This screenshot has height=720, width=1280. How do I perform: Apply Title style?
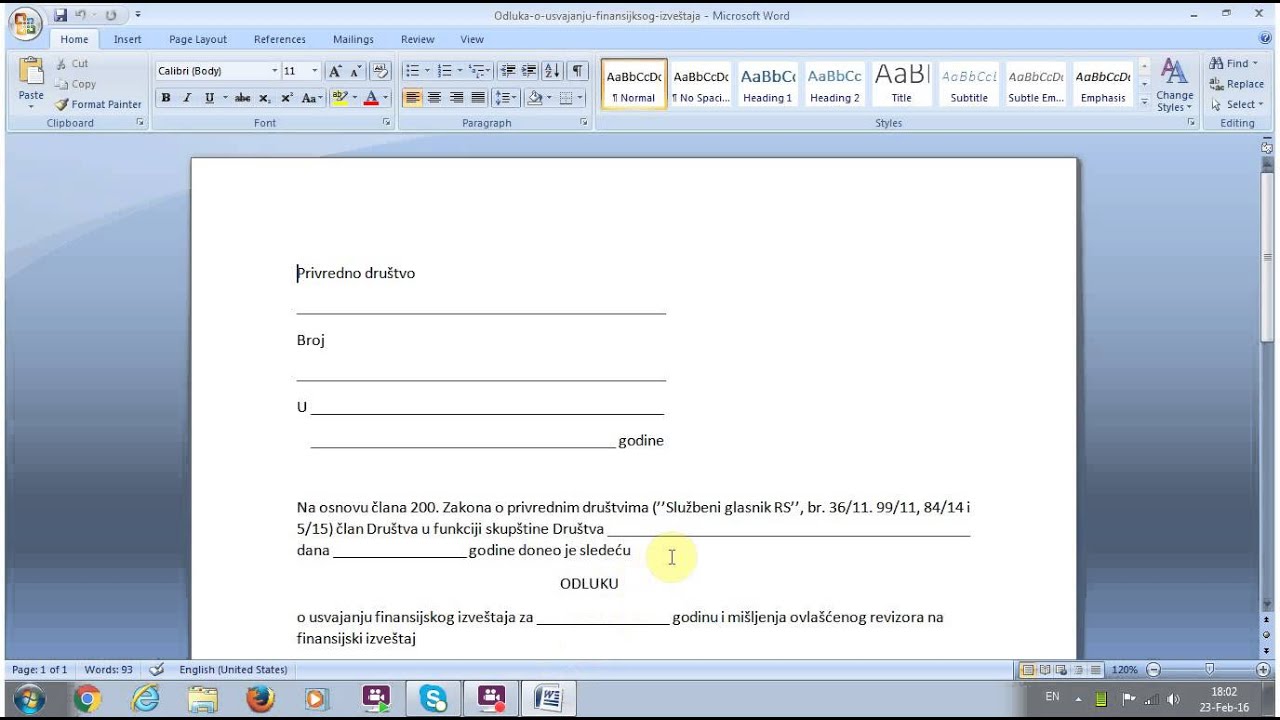(x=901, y=84)
